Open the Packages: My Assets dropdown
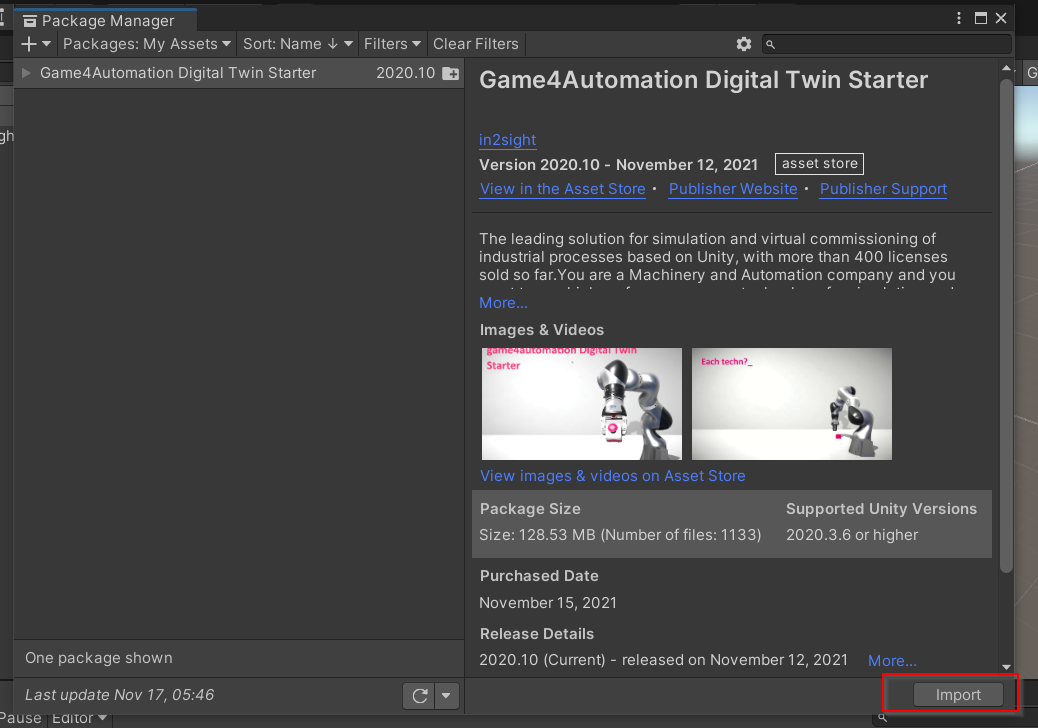Image resolution: width=1038 pixels, height=728 pixels. tap(147, 44)
